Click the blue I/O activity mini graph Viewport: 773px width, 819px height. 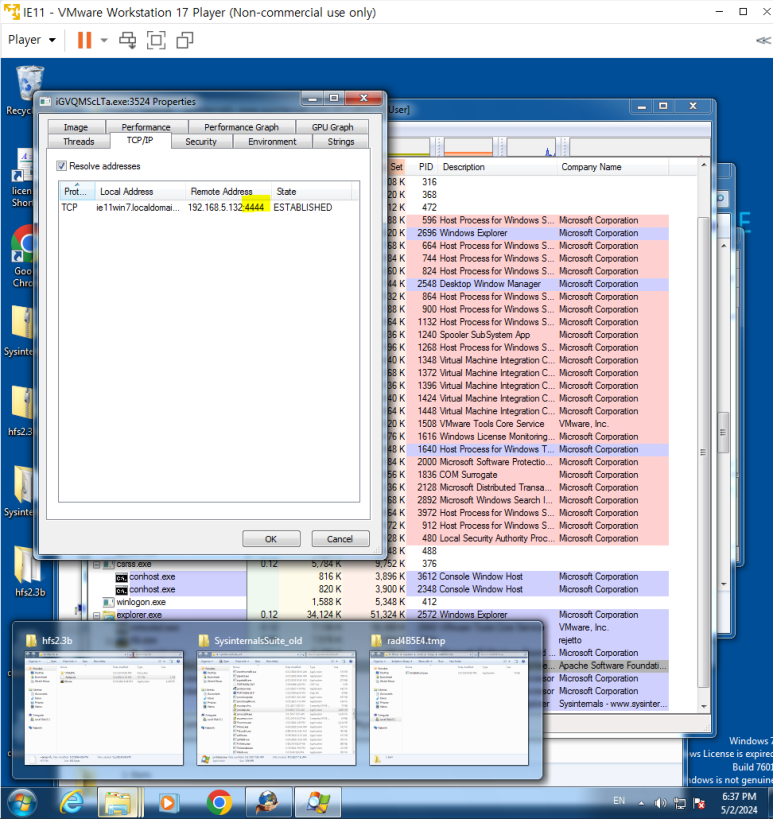pos(532,146)
